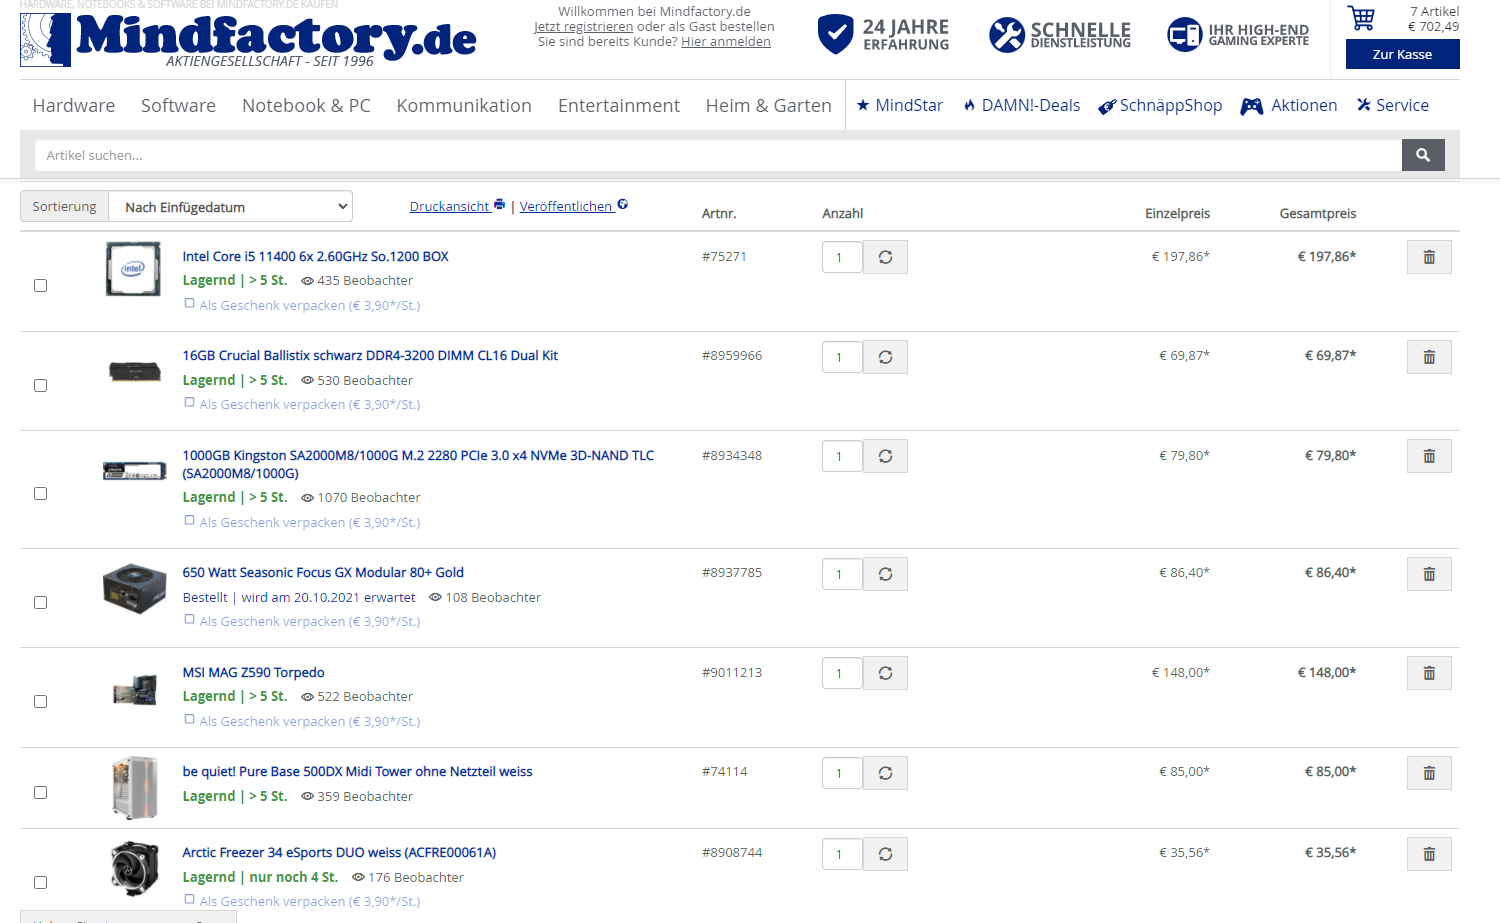Open the Entertainment menu
Viewport: 1500px width, 923px height.
[x=619, y=105]
